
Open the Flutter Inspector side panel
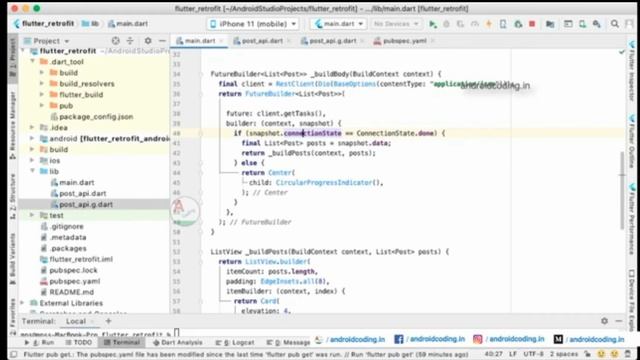pyautogui.click(x=631, y=71)
